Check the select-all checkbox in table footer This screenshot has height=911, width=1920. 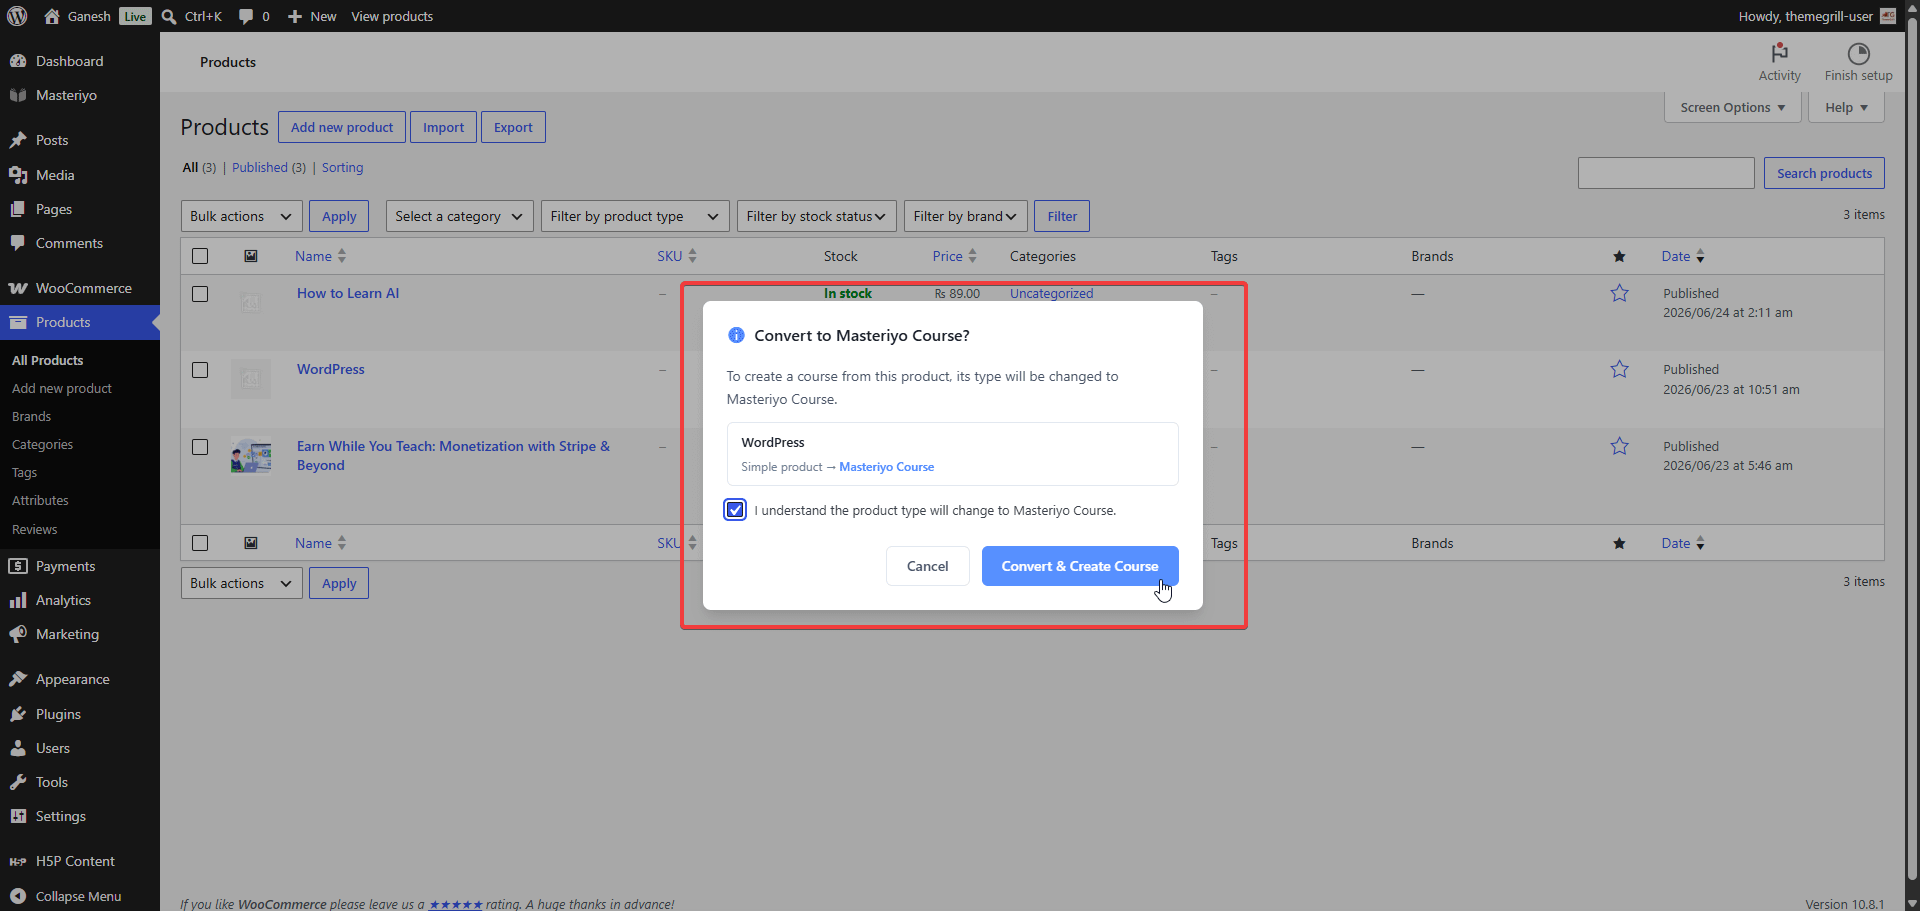click(200, 543)
